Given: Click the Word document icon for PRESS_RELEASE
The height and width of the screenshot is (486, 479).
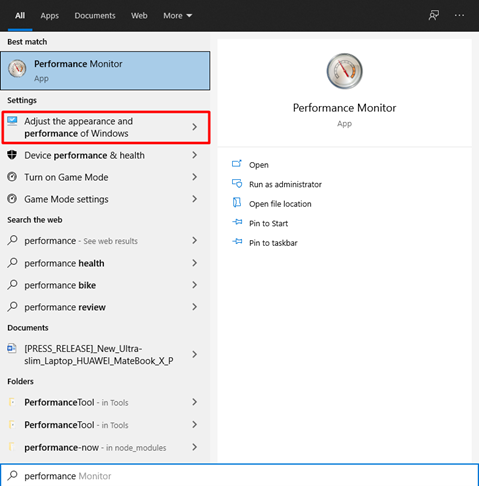Looking at the screenshot, I should coord(12,349).
